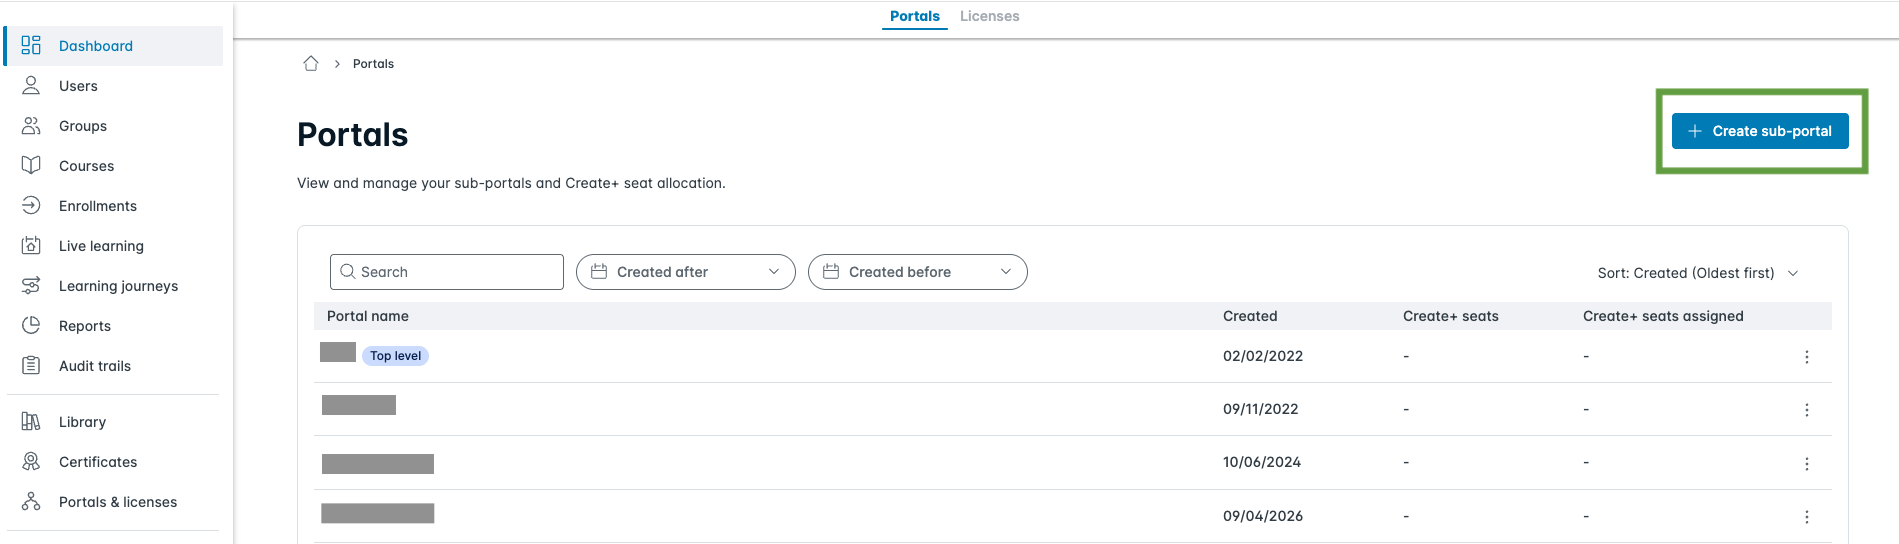Click the Reports pie chart icon
This screenshot has width=1899, height=544.
pos(31,326)
